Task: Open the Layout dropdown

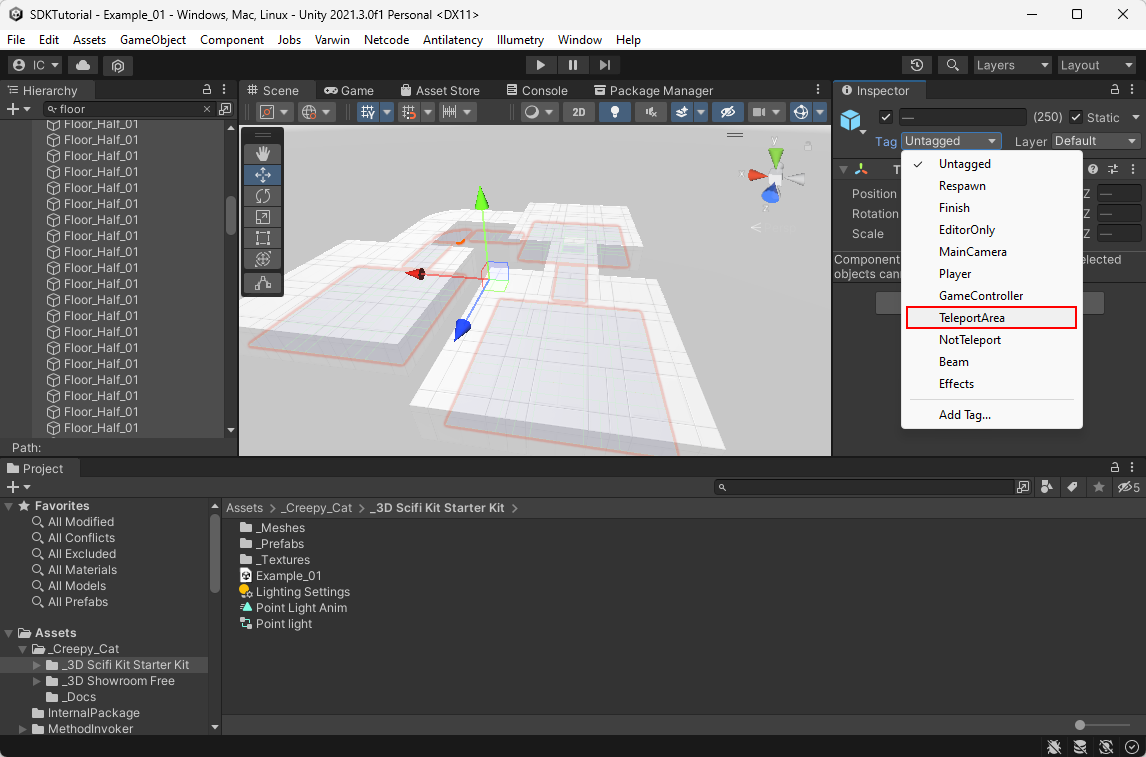Action: point(1096,65)
